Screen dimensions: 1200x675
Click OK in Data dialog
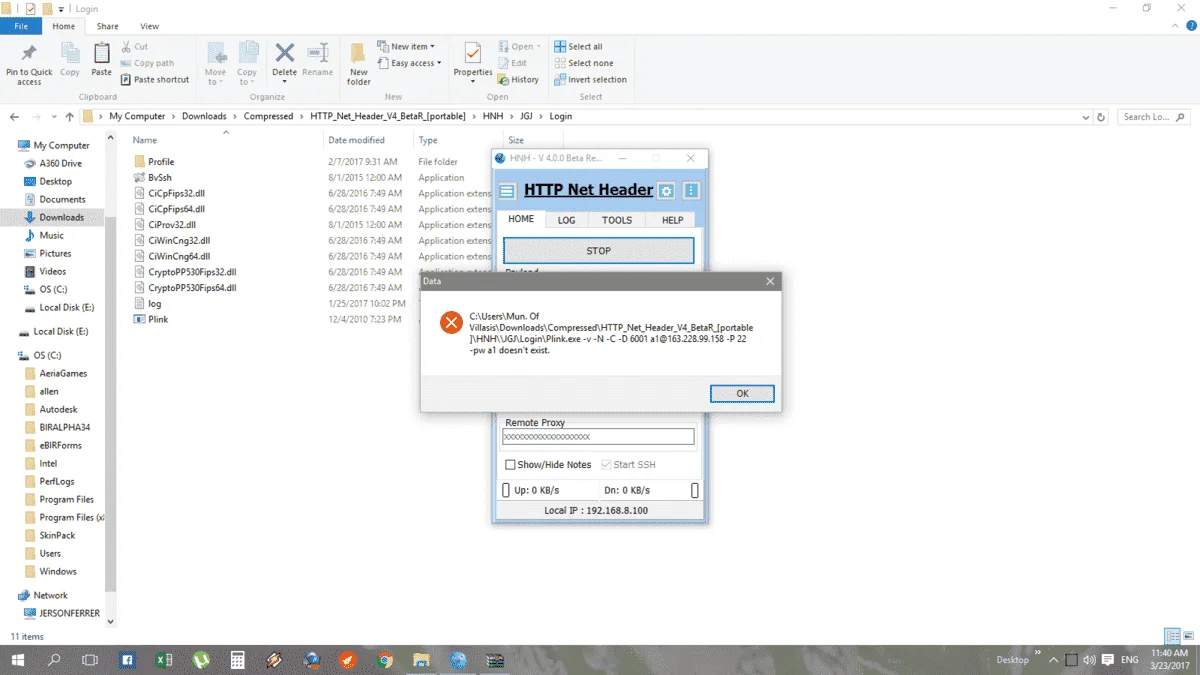point(742,393)
